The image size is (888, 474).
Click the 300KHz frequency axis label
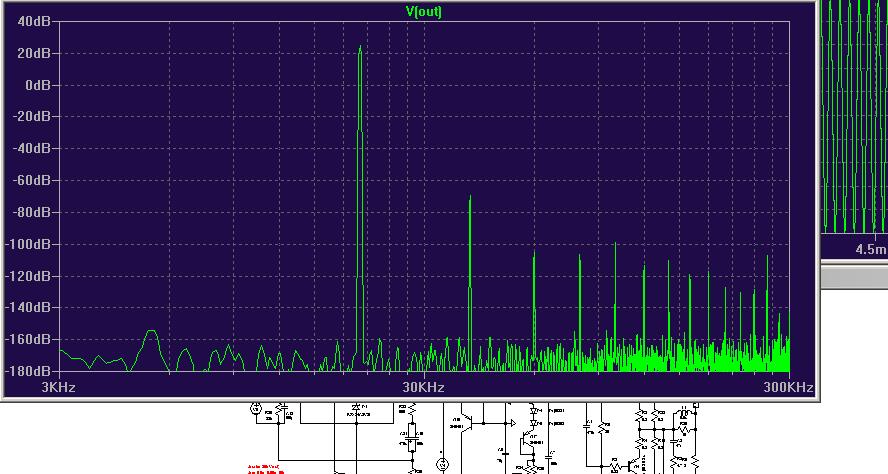pyautogui.click(x=788, y=387)
